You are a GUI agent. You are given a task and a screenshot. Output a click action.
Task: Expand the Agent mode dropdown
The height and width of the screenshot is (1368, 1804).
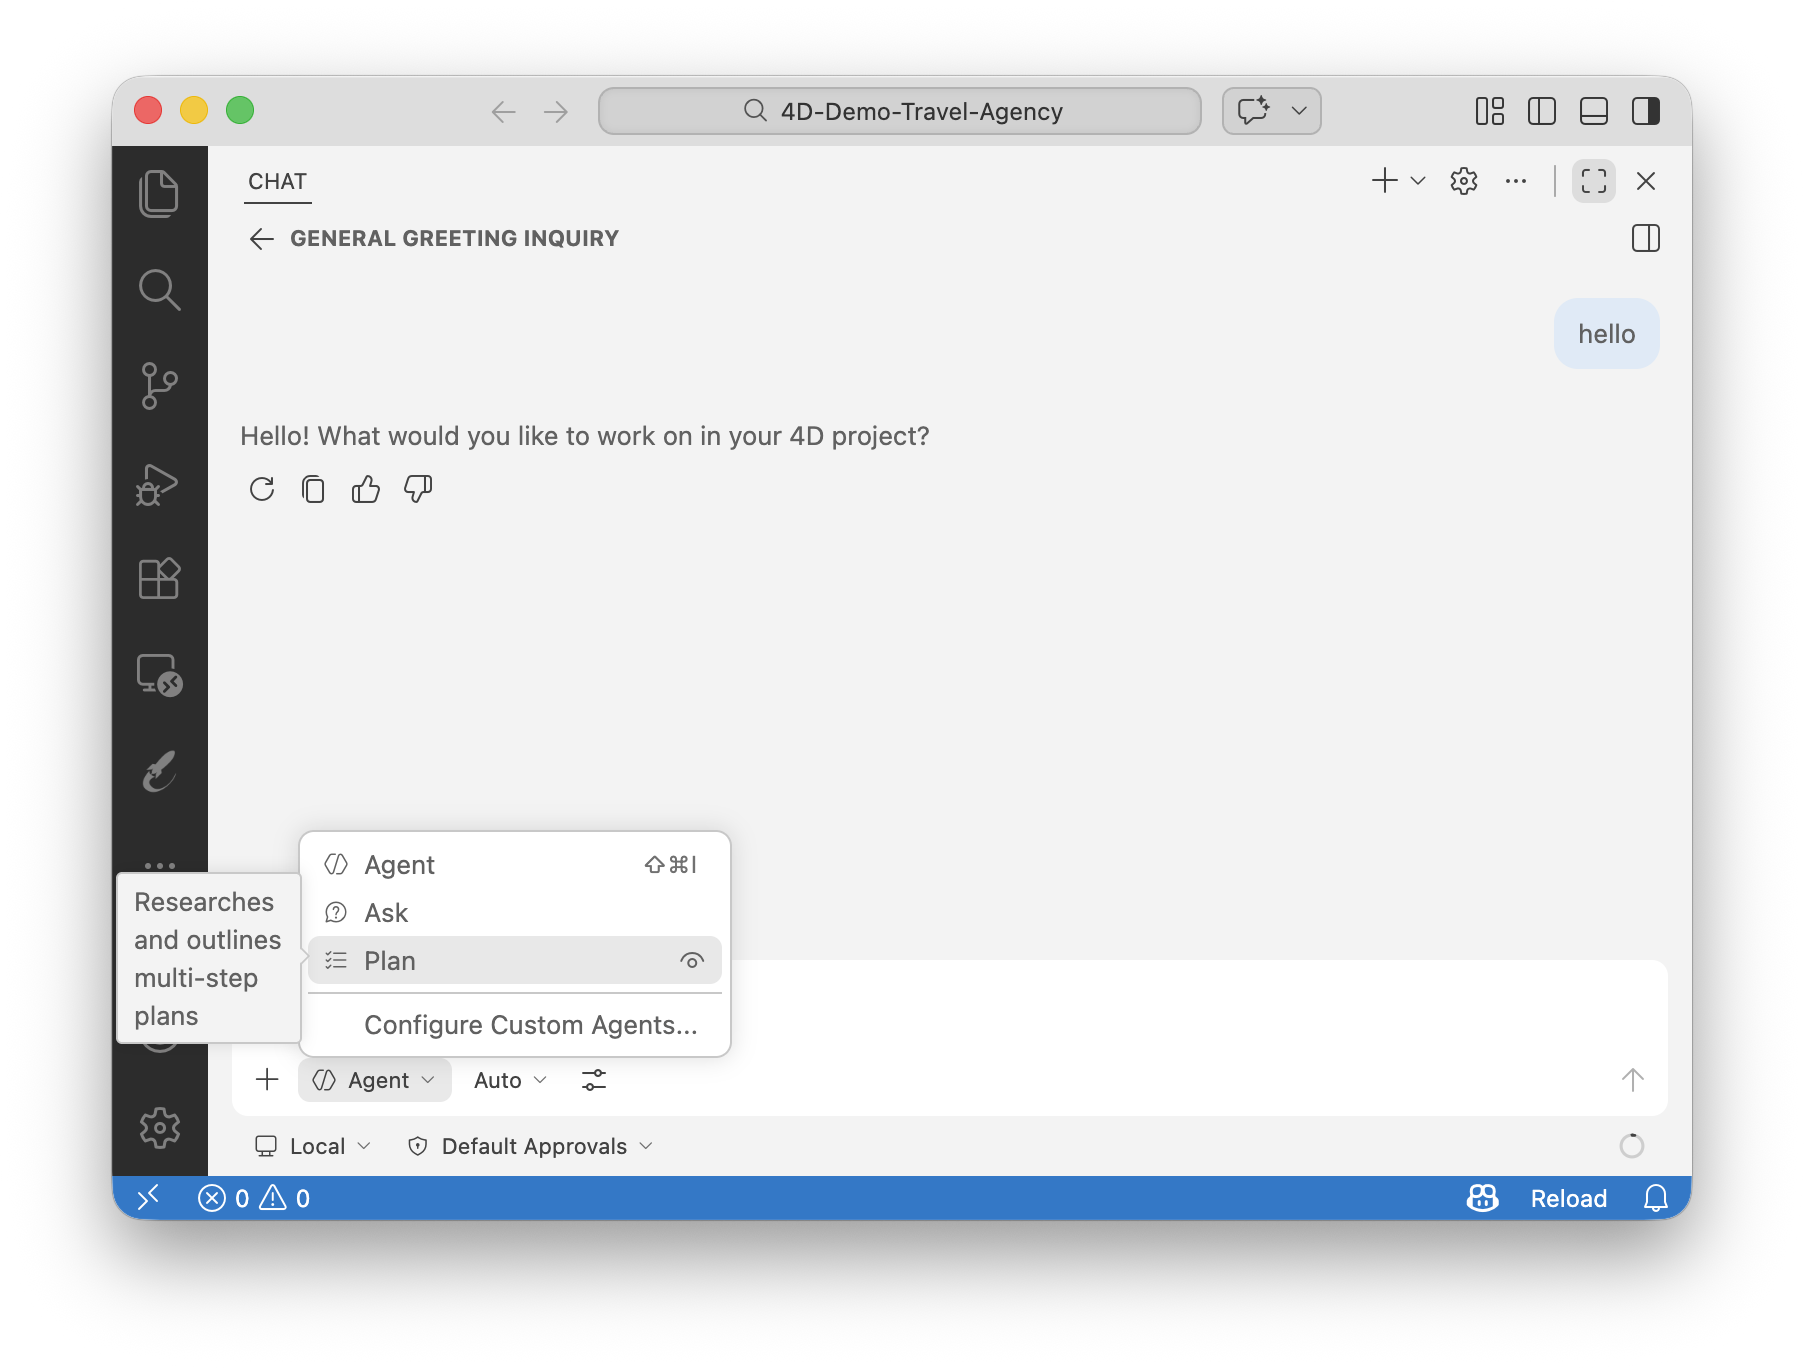pos(375,1080)
